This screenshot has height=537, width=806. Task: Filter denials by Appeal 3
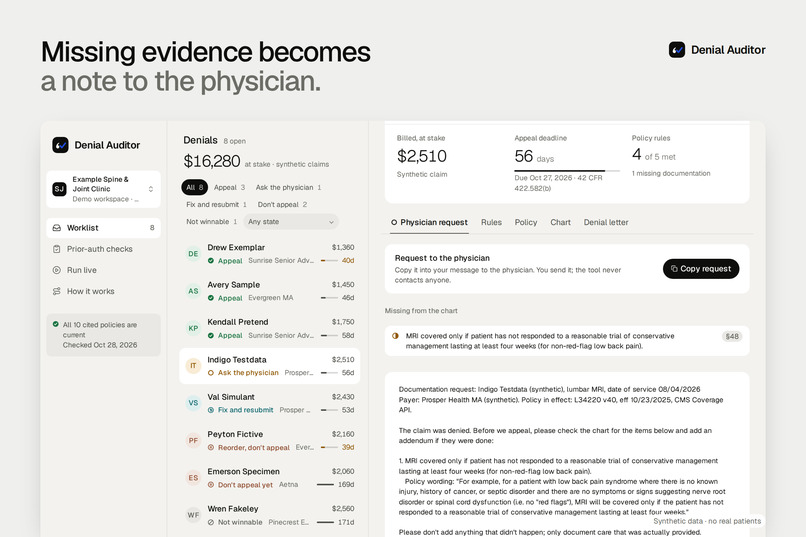tap(229, 188)
